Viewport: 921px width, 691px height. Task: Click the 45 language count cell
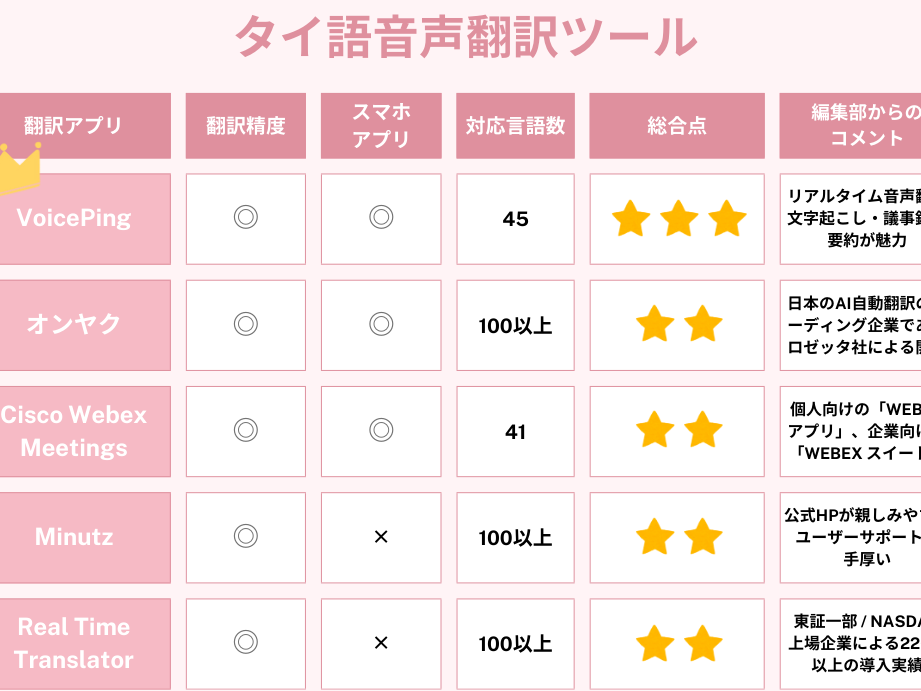515,219
